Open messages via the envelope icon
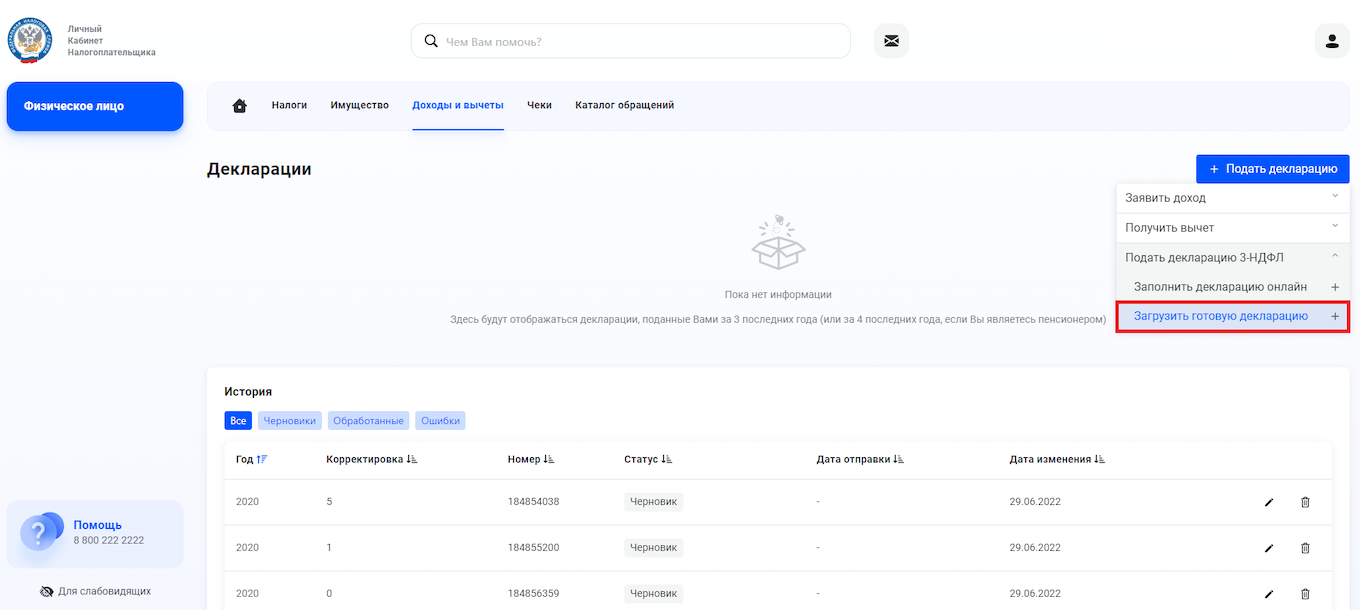 point(891,41)
